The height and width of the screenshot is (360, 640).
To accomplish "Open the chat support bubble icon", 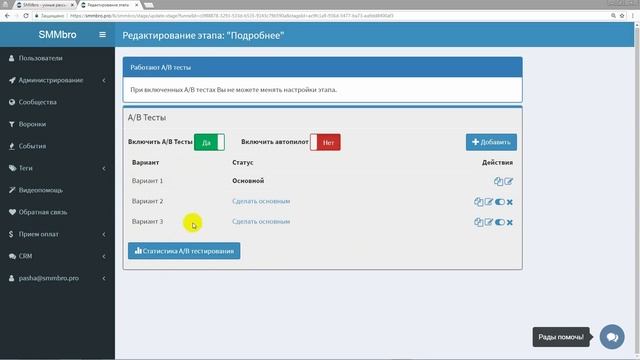I will 612,337.
